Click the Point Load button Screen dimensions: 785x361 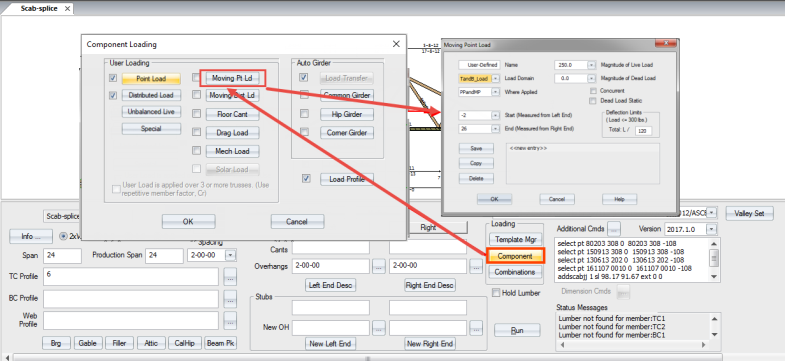(x=151, y=79)
